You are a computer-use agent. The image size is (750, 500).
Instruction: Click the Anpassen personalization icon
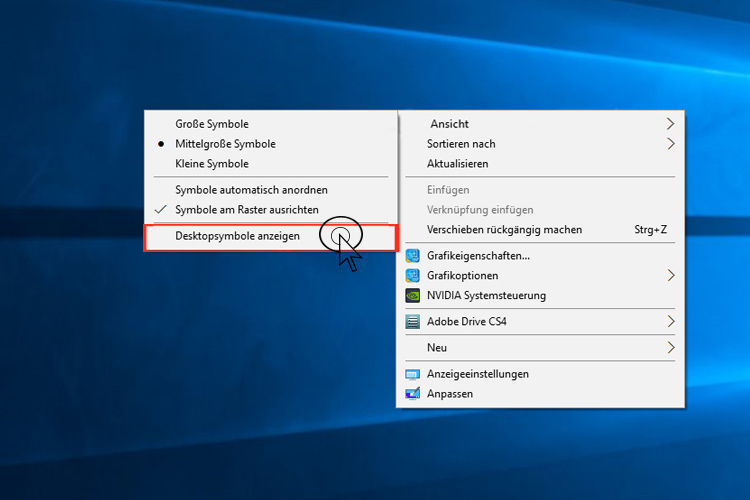412,394
